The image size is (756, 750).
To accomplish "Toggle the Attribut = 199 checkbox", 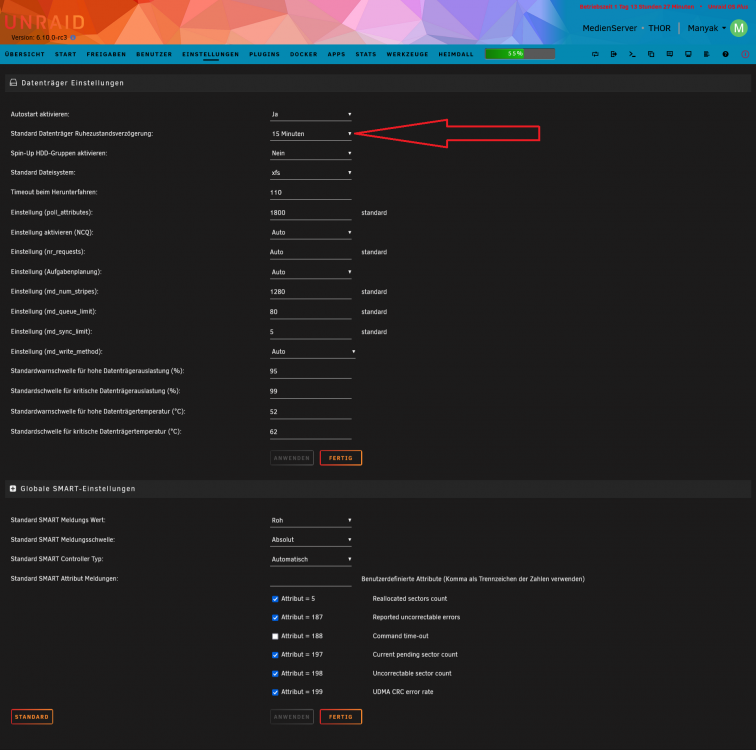I will coord(275,692).
